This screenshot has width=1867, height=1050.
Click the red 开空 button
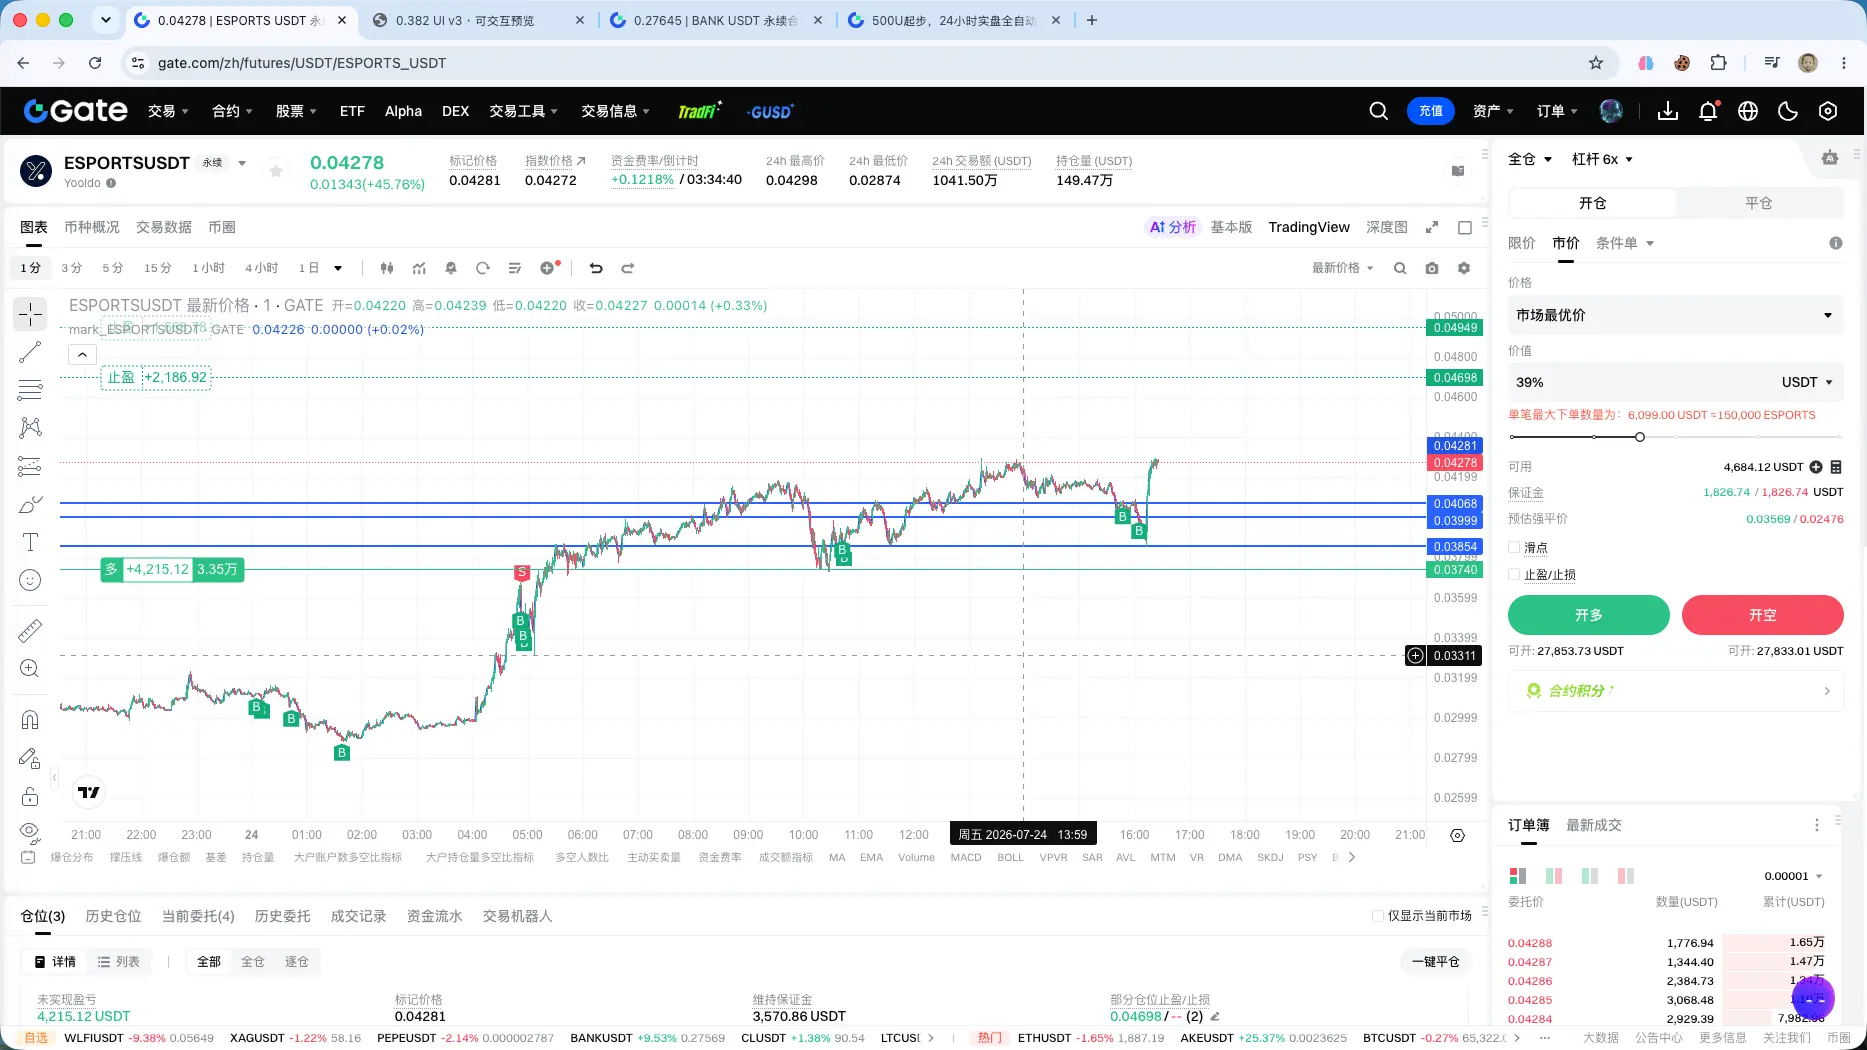click(1762, 615)
